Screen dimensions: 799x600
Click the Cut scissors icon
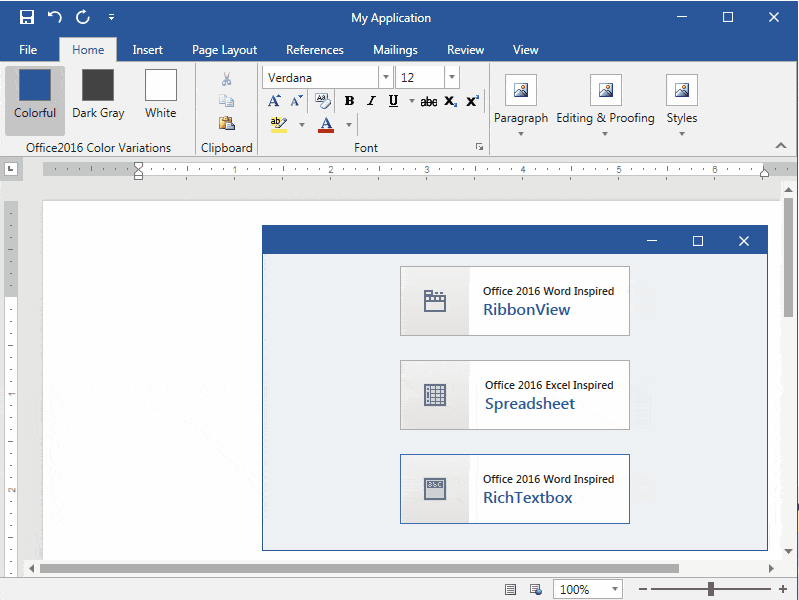227,79
